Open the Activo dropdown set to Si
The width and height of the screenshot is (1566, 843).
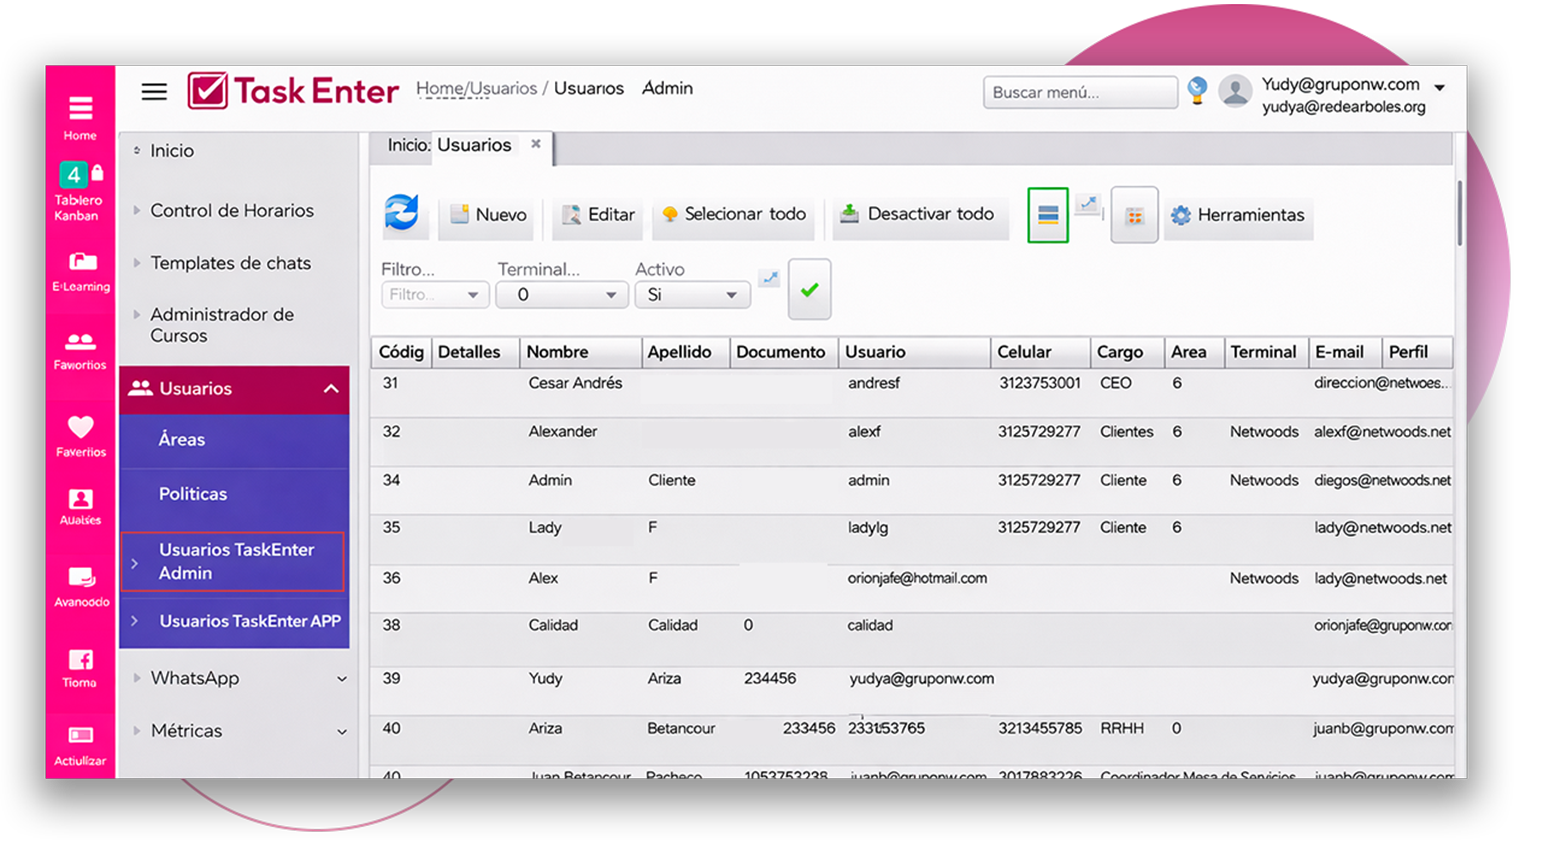pyautogui.click(x=692, y=295)
